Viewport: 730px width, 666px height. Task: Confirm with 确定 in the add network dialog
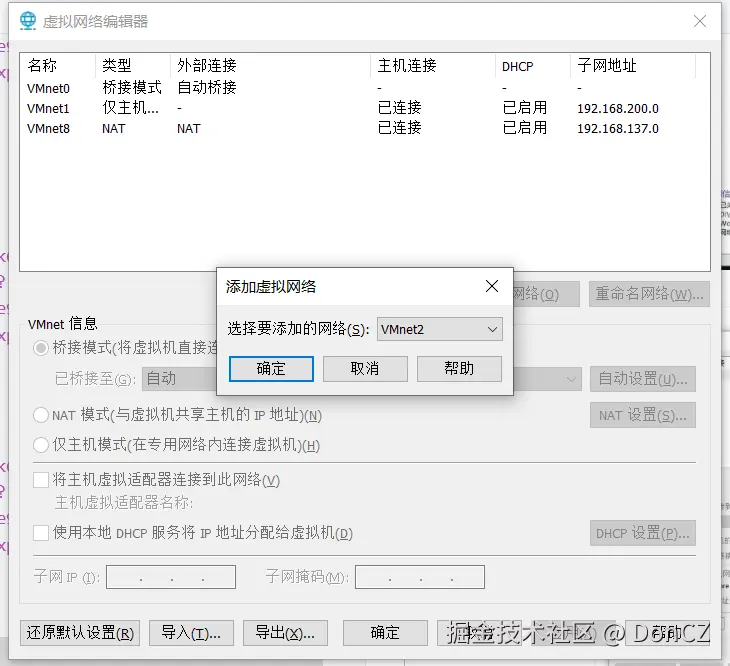[x=271, y=369]
